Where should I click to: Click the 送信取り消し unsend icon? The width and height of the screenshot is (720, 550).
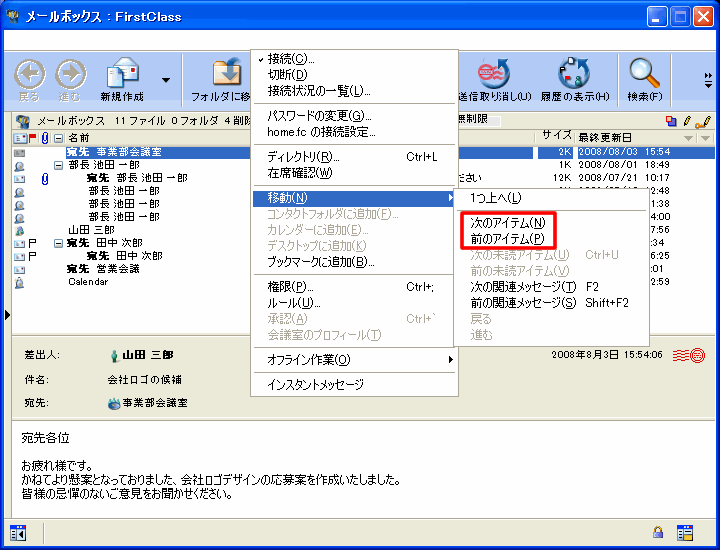(493, 73)
